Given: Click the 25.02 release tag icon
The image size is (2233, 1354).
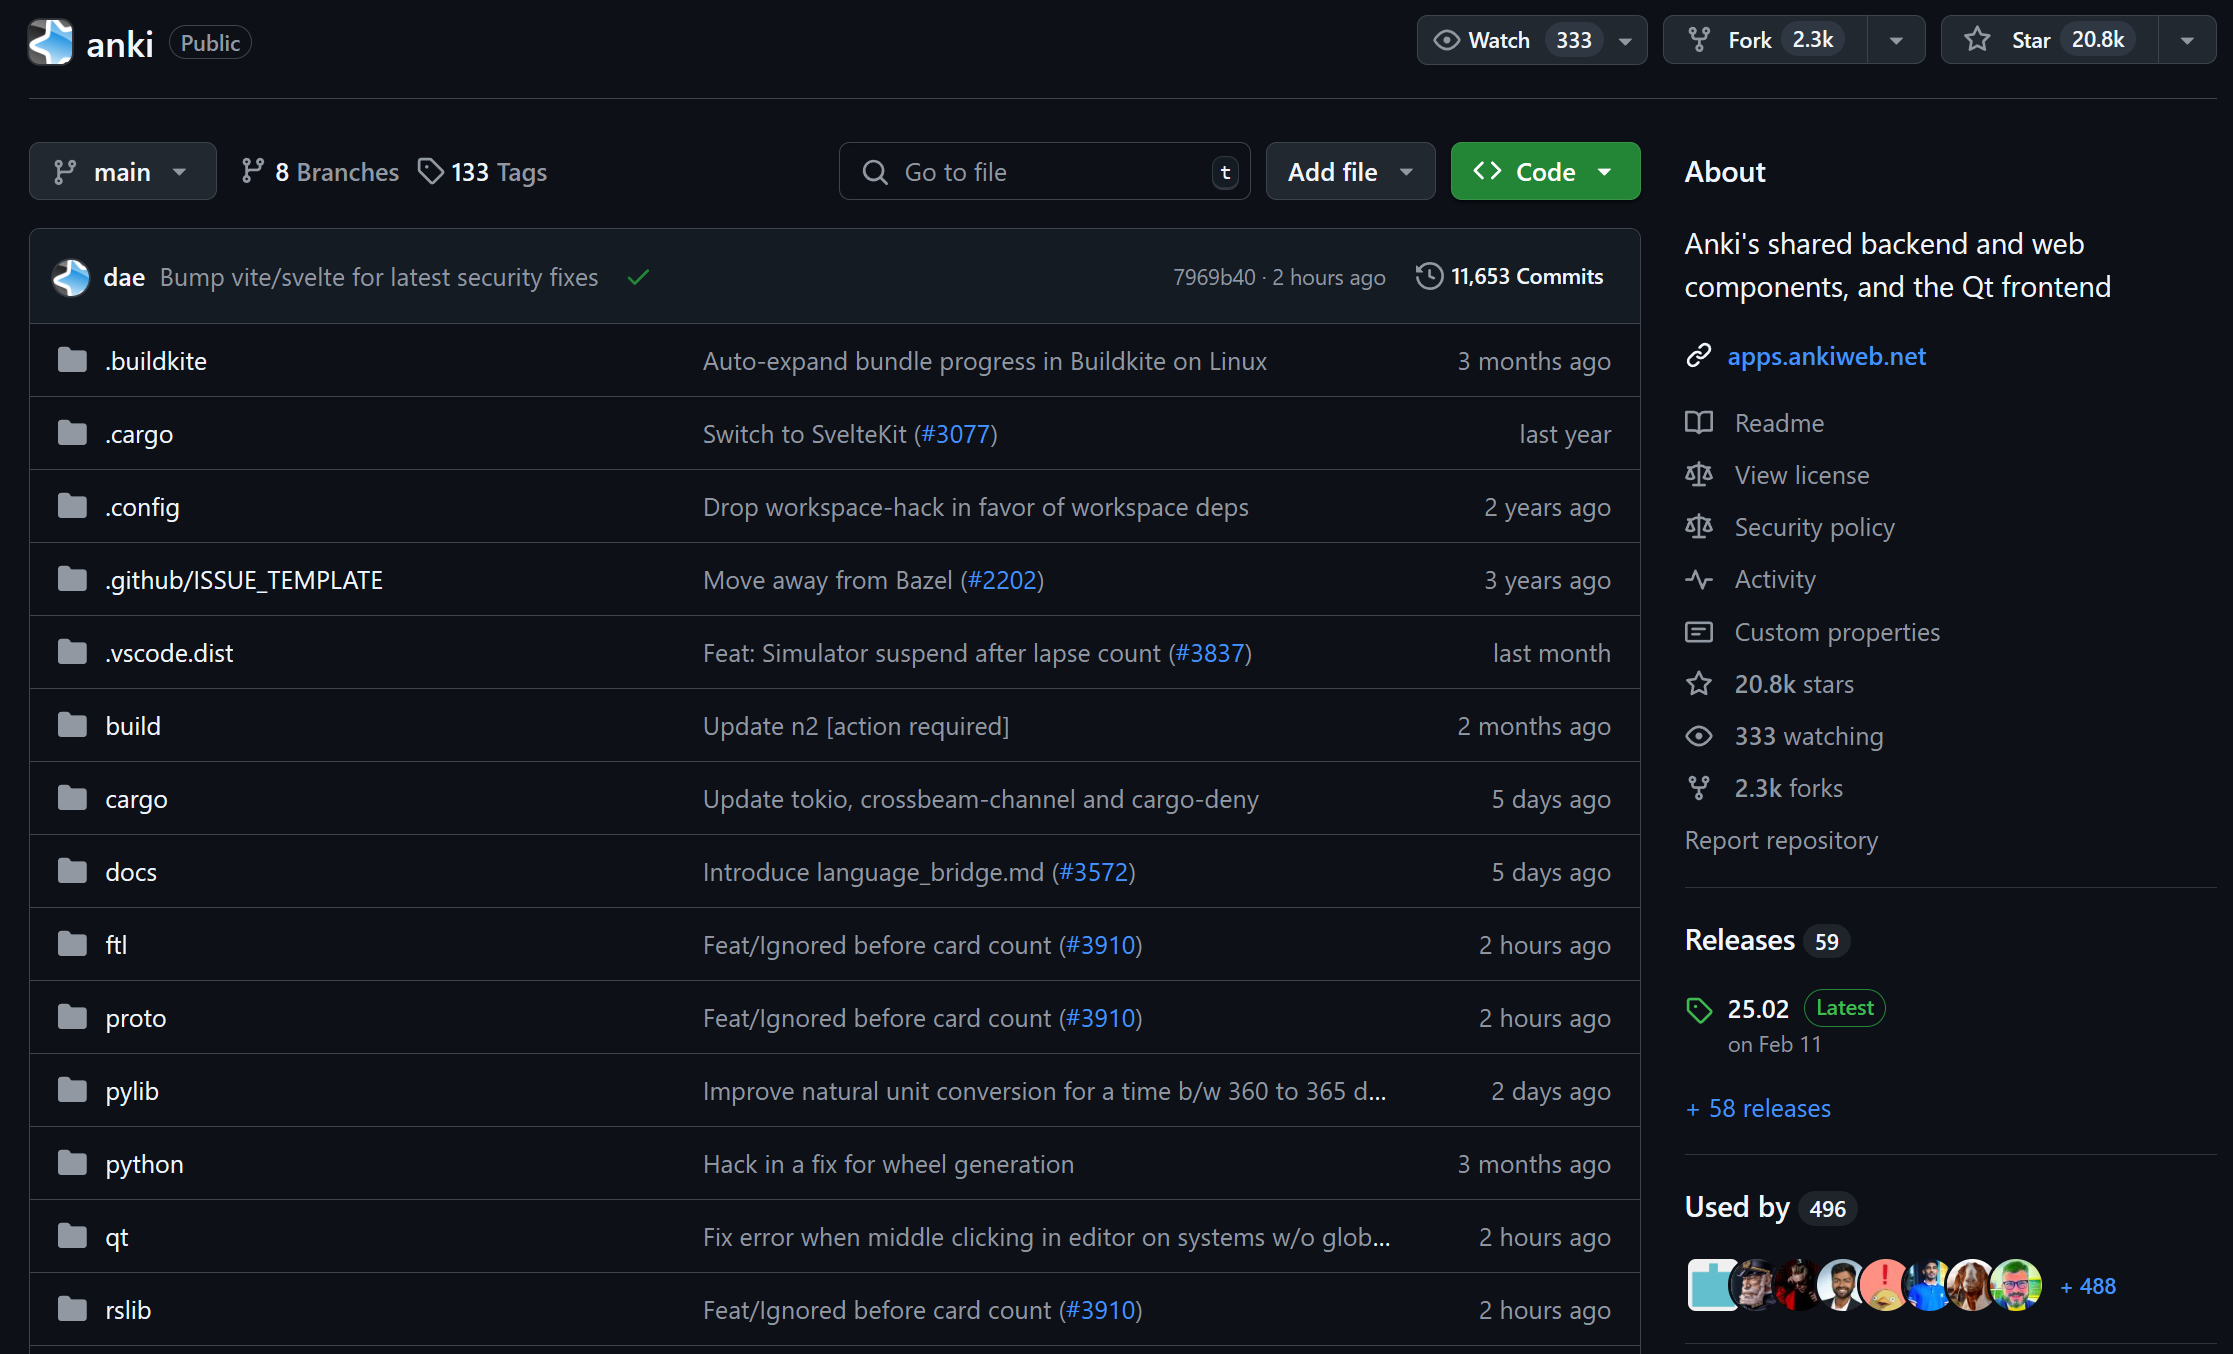Looking at the screenshot, I should 1698,1010.
